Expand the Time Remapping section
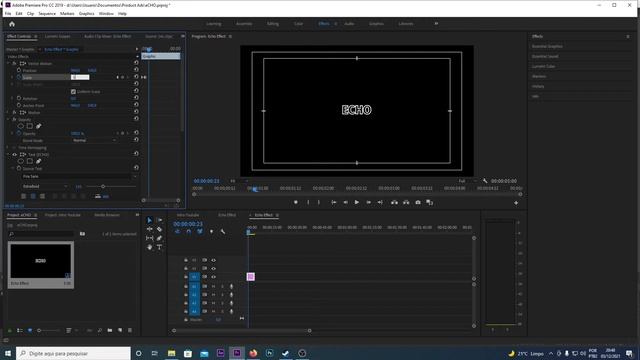 (8, 147)
